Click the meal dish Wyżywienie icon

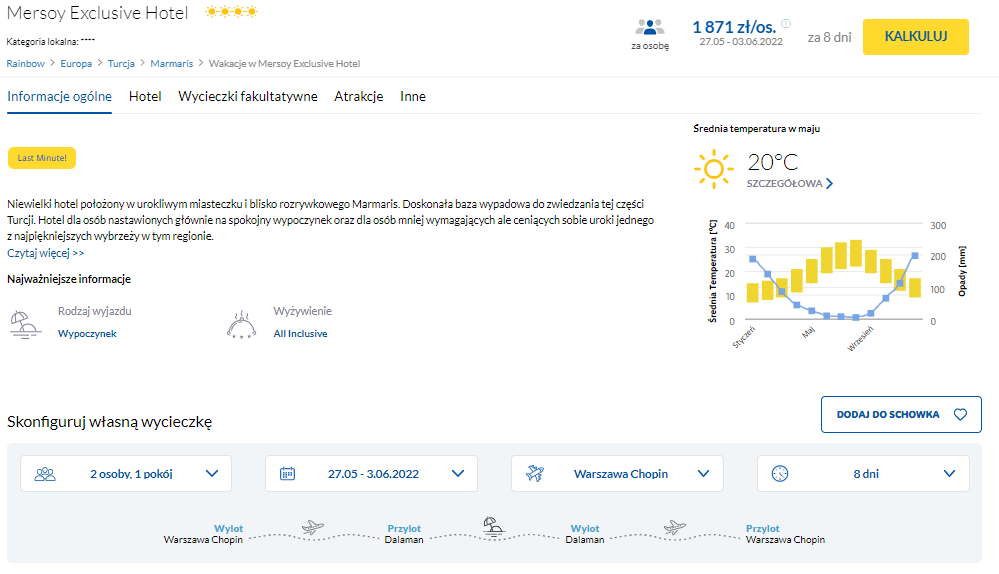click(x=240, y=323)
